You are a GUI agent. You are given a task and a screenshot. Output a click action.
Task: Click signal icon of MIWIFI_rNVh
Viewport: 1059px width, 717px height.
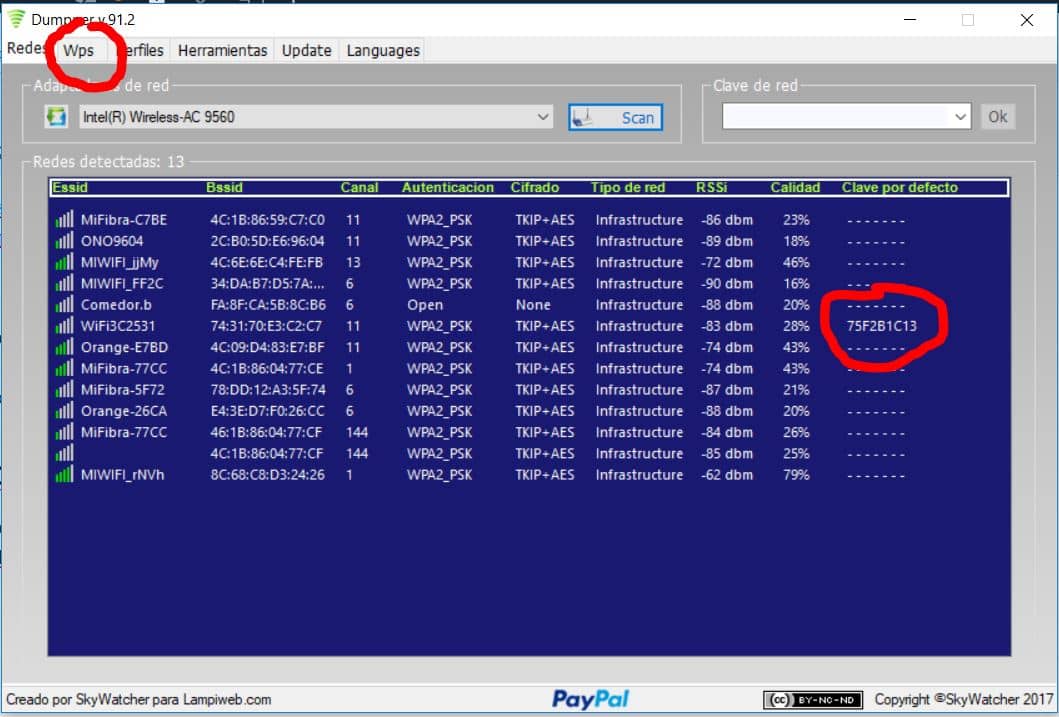click(64, 475)
